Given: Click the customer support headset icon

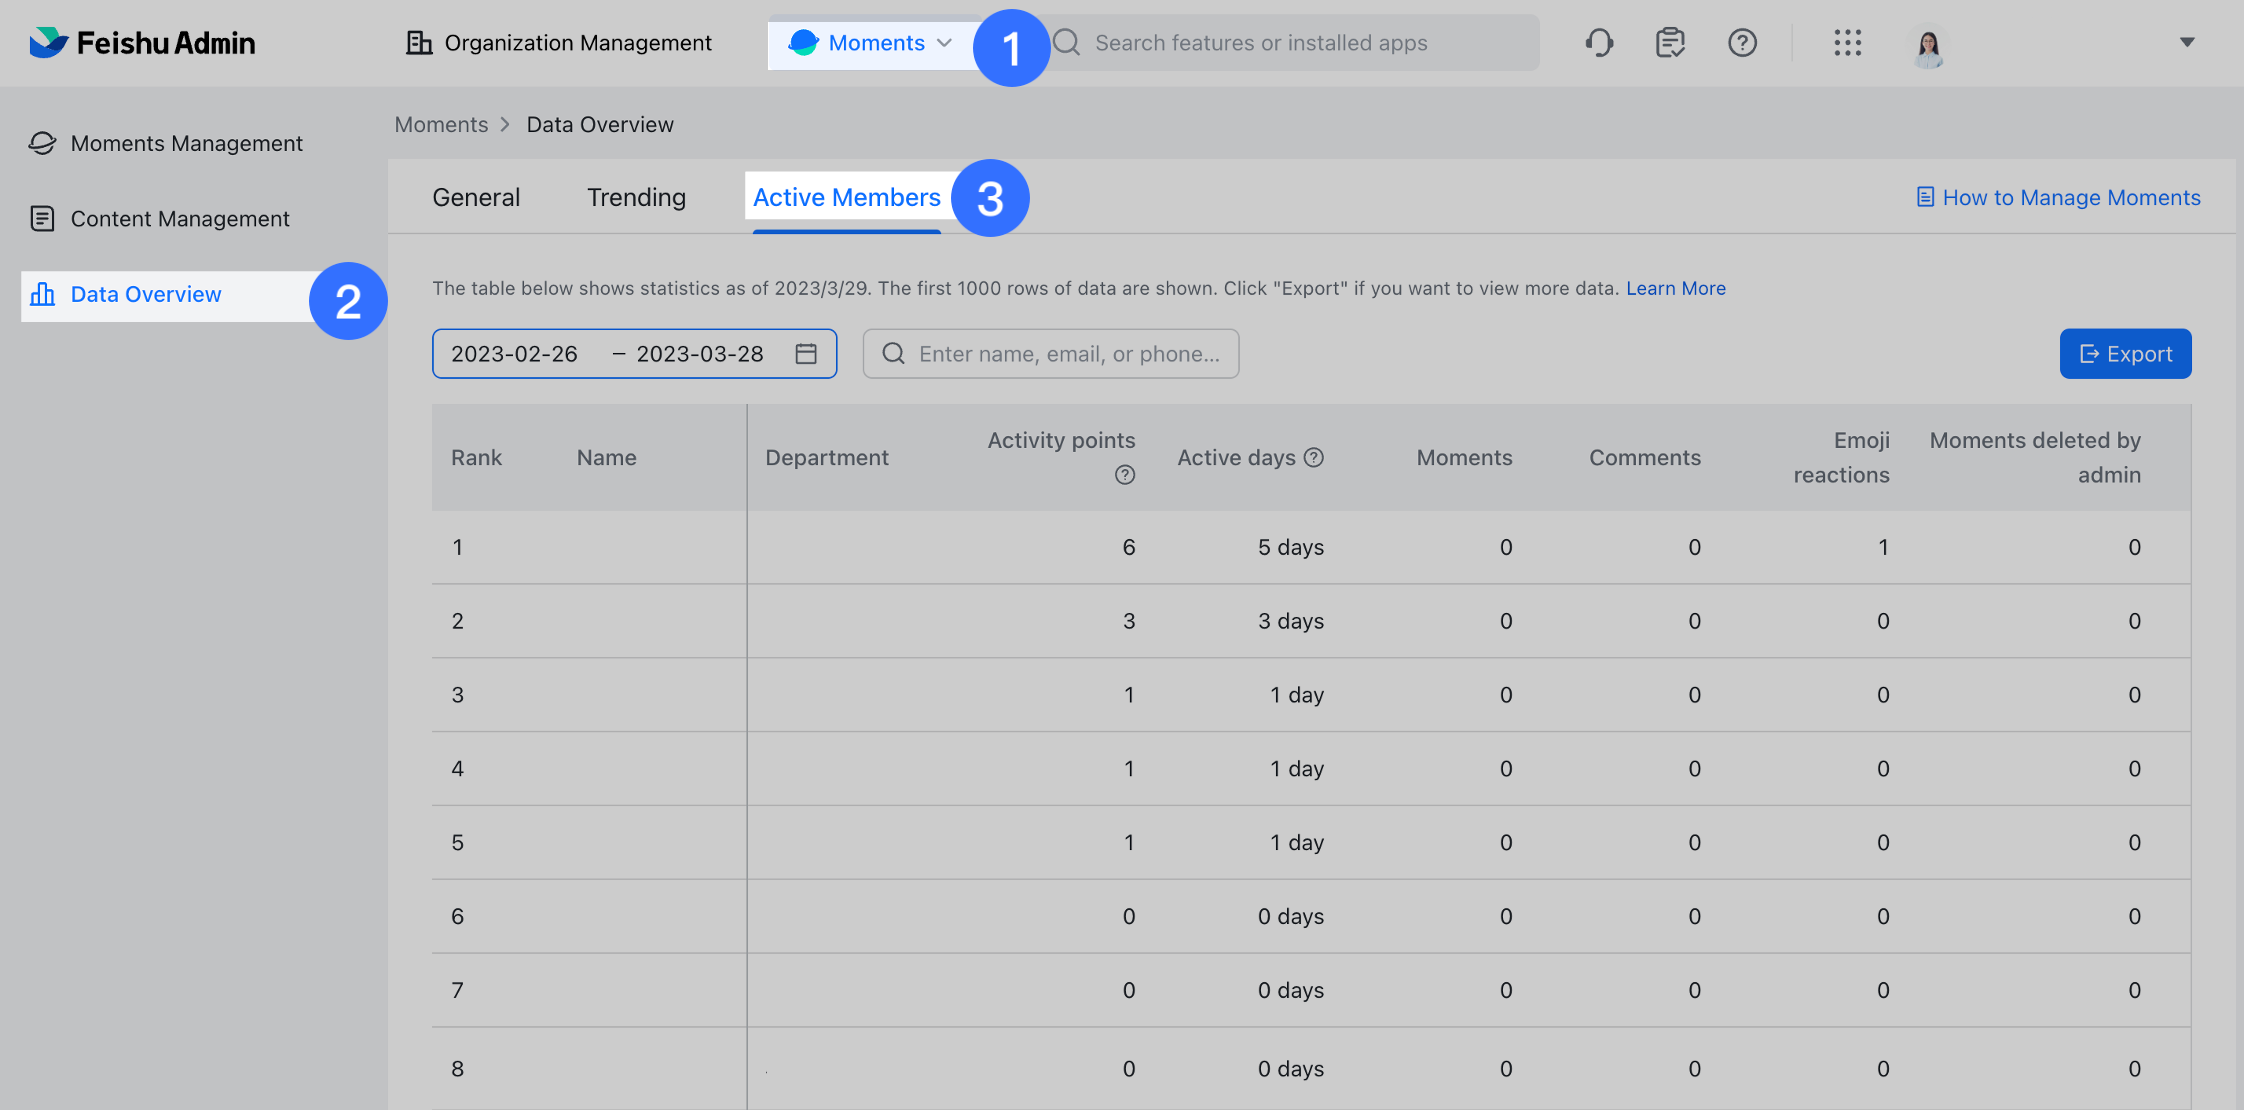Looking at the screenshot, I should coord(1599,43).
